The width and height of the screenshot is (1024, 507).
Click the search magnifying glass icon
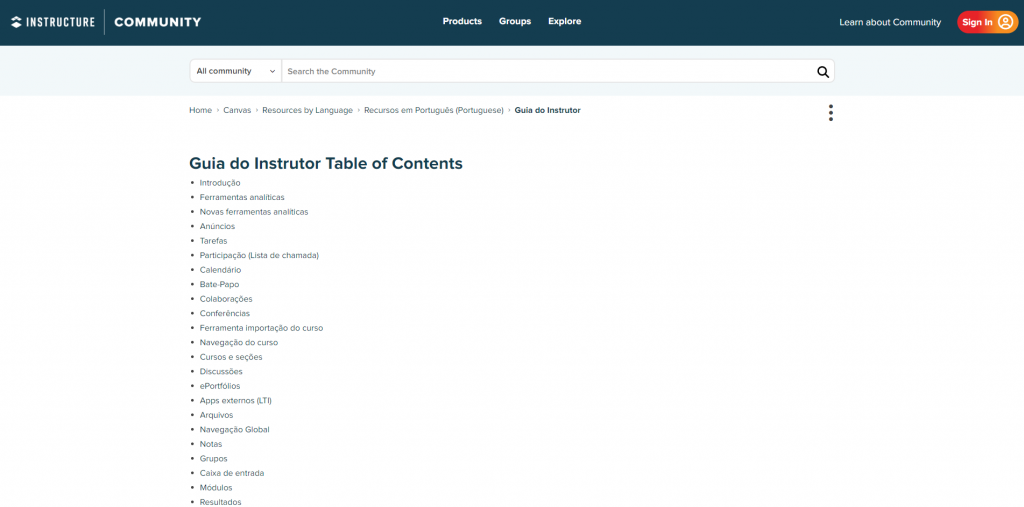(x=822, y=72)
